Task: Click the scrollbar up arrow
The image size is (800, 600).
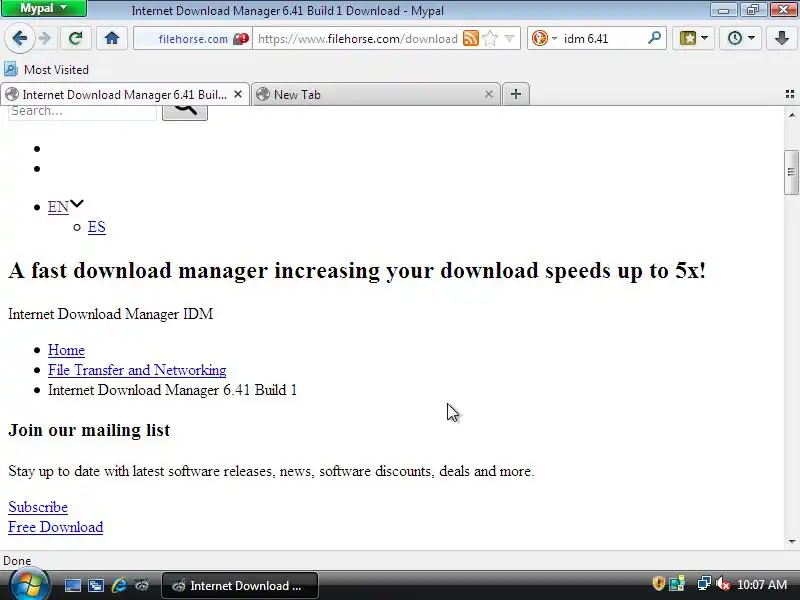Action: coord(791,115)
